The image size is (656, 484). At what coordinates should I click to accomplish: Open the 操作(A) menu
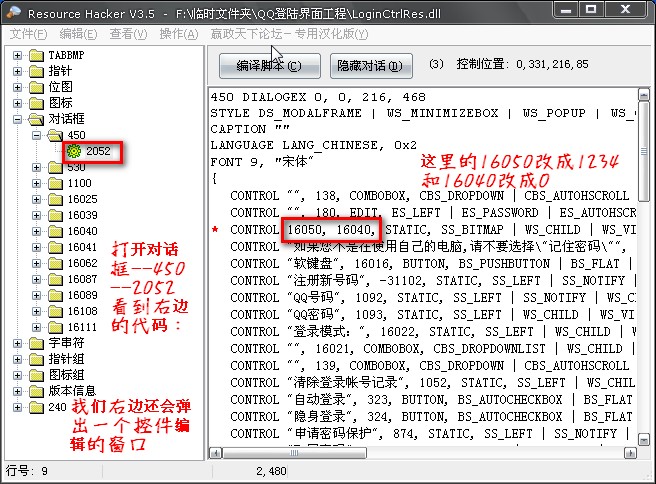178,34
